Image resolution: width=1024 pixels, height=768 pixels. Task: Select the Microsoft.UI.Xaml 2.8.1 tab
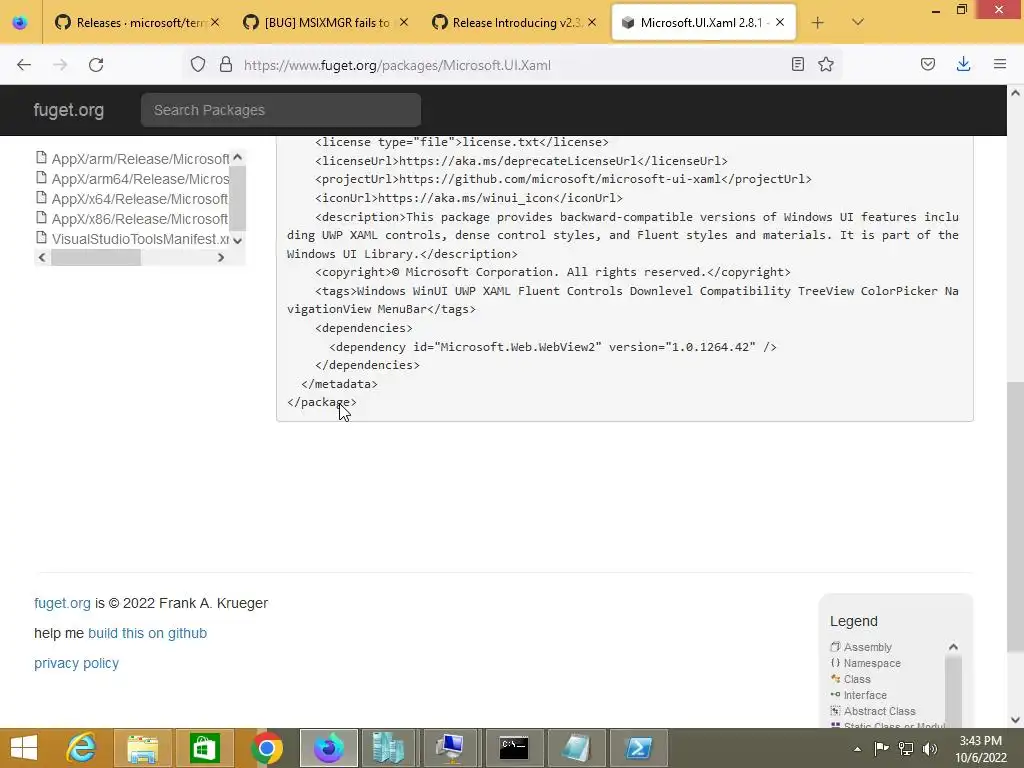coord(703,23)
